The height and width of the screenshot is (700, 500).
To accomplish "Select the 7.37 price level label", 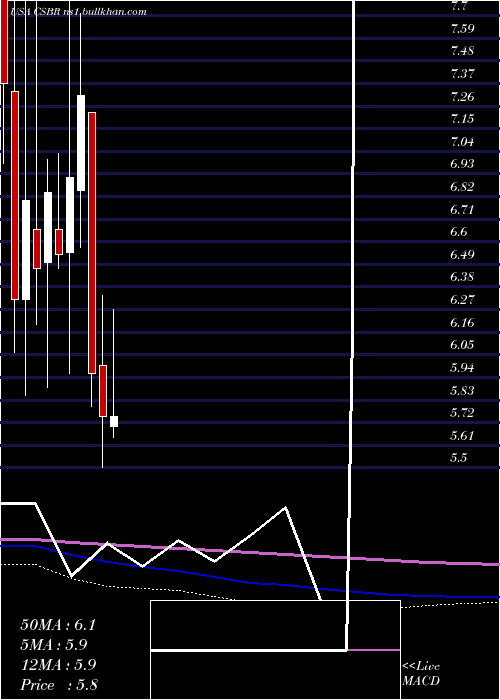I will pos(462,74).
